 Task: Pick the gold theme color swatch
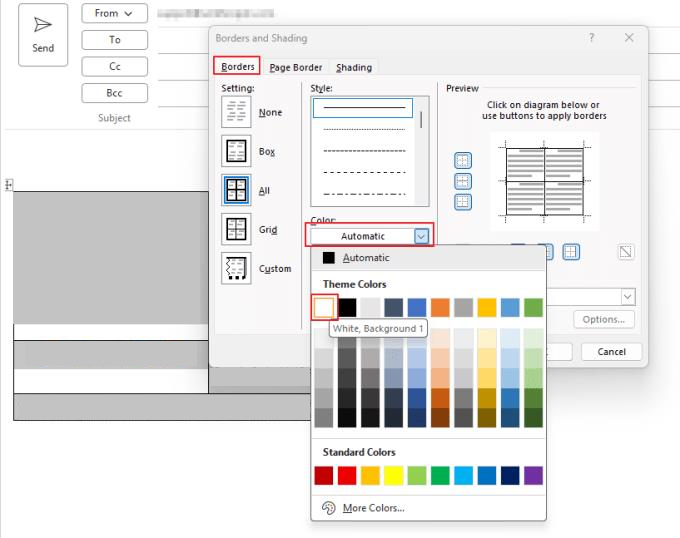tap(487, 307)
